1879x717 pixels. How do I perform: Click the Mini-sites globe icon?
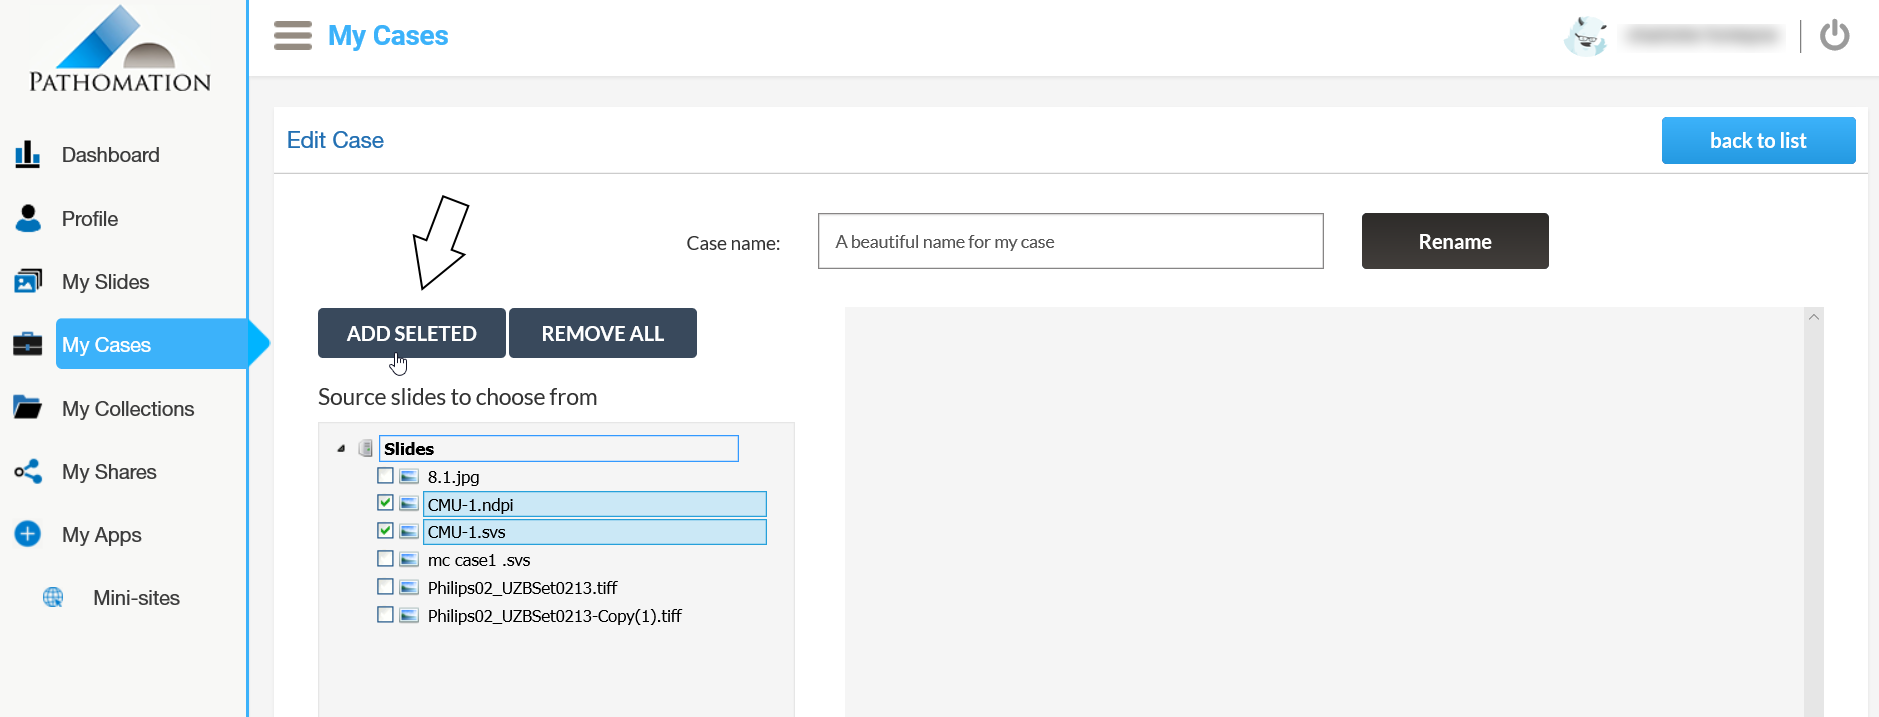(53, 597)
